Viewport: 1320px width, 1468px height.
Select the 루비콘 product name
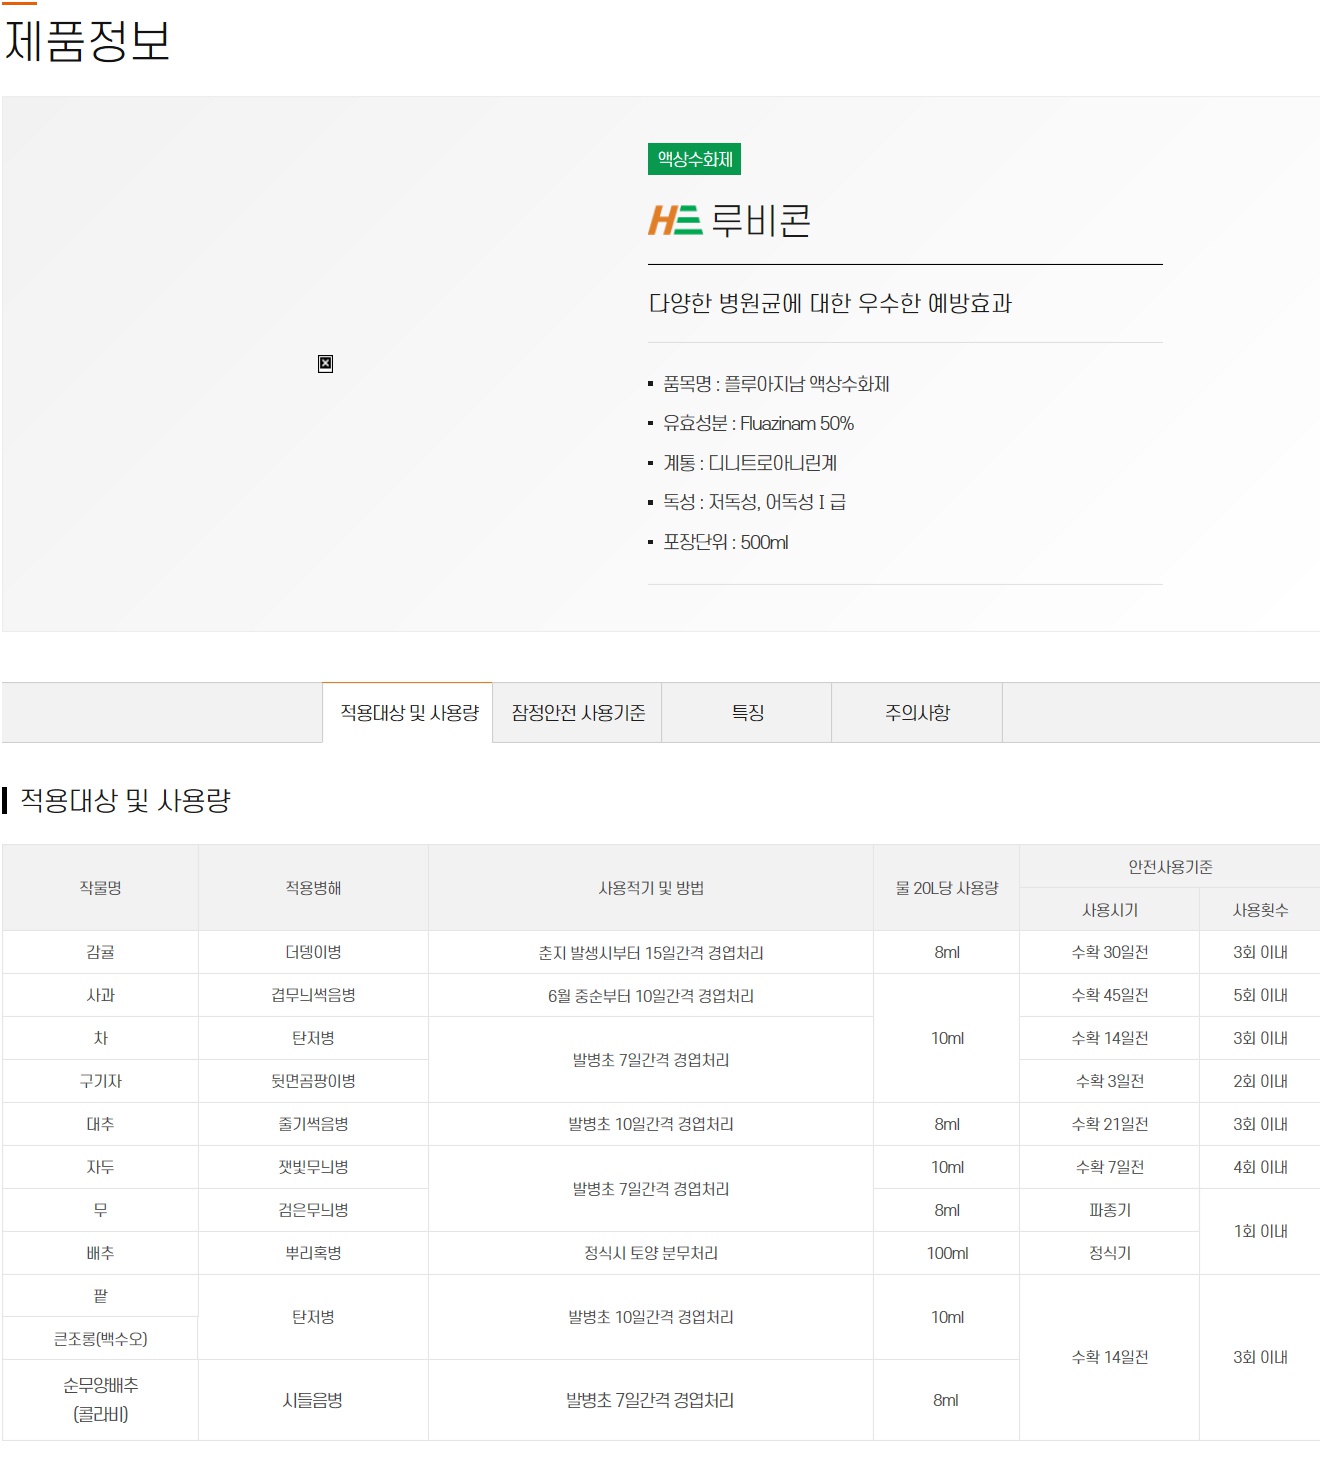click(x=761, y=220)
